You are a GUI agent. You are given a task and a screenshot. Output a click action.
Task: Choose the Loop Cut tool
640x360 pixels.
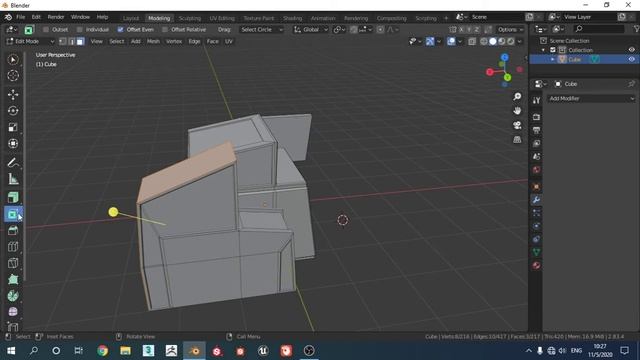13,247
